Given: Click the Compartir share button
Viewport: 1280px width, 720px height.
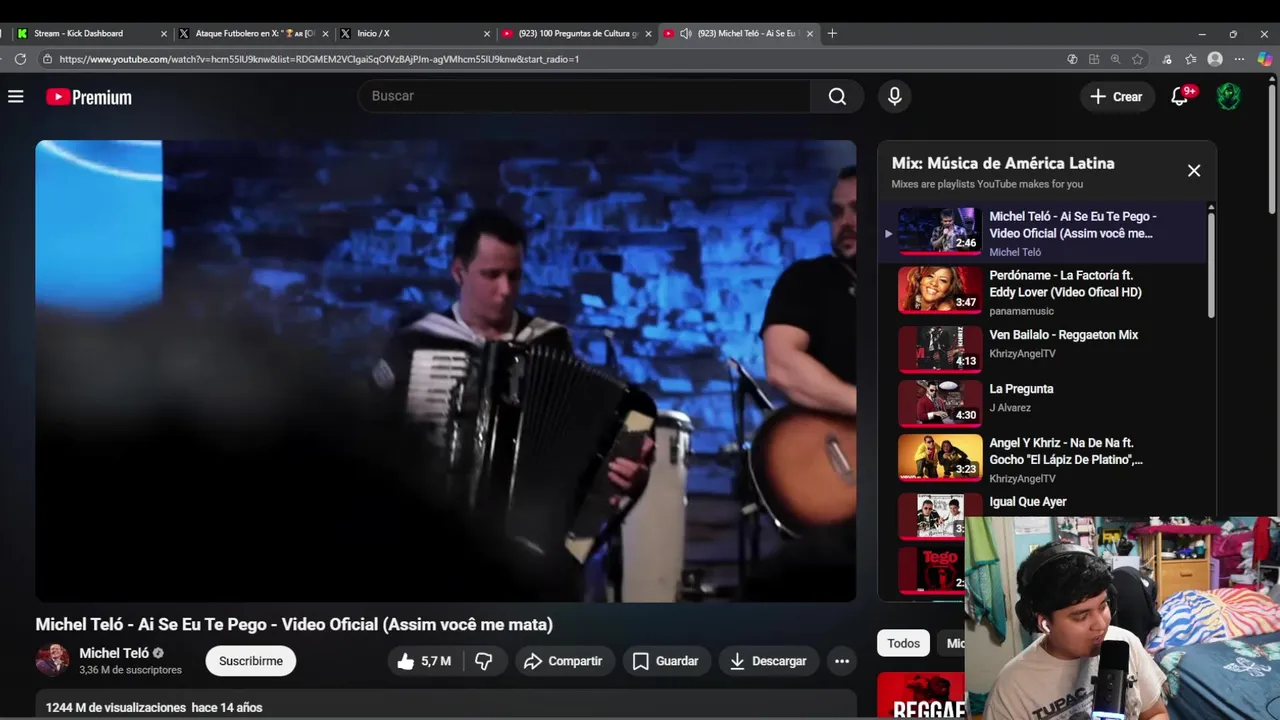Looking at the screenshot, I should (563, 661).
